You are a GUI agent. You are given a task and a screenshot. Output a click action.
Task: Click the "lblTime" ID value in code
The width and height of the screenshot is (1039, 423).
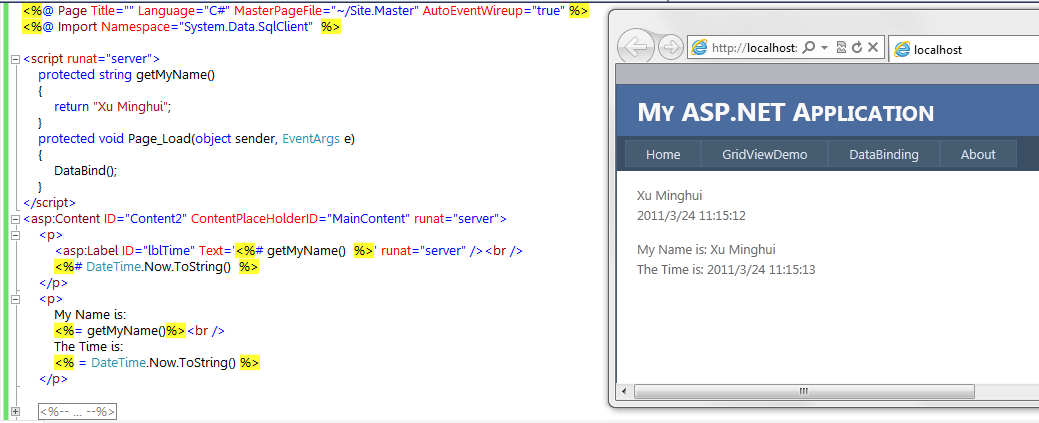pyautogui.click(x=166, y=251)
